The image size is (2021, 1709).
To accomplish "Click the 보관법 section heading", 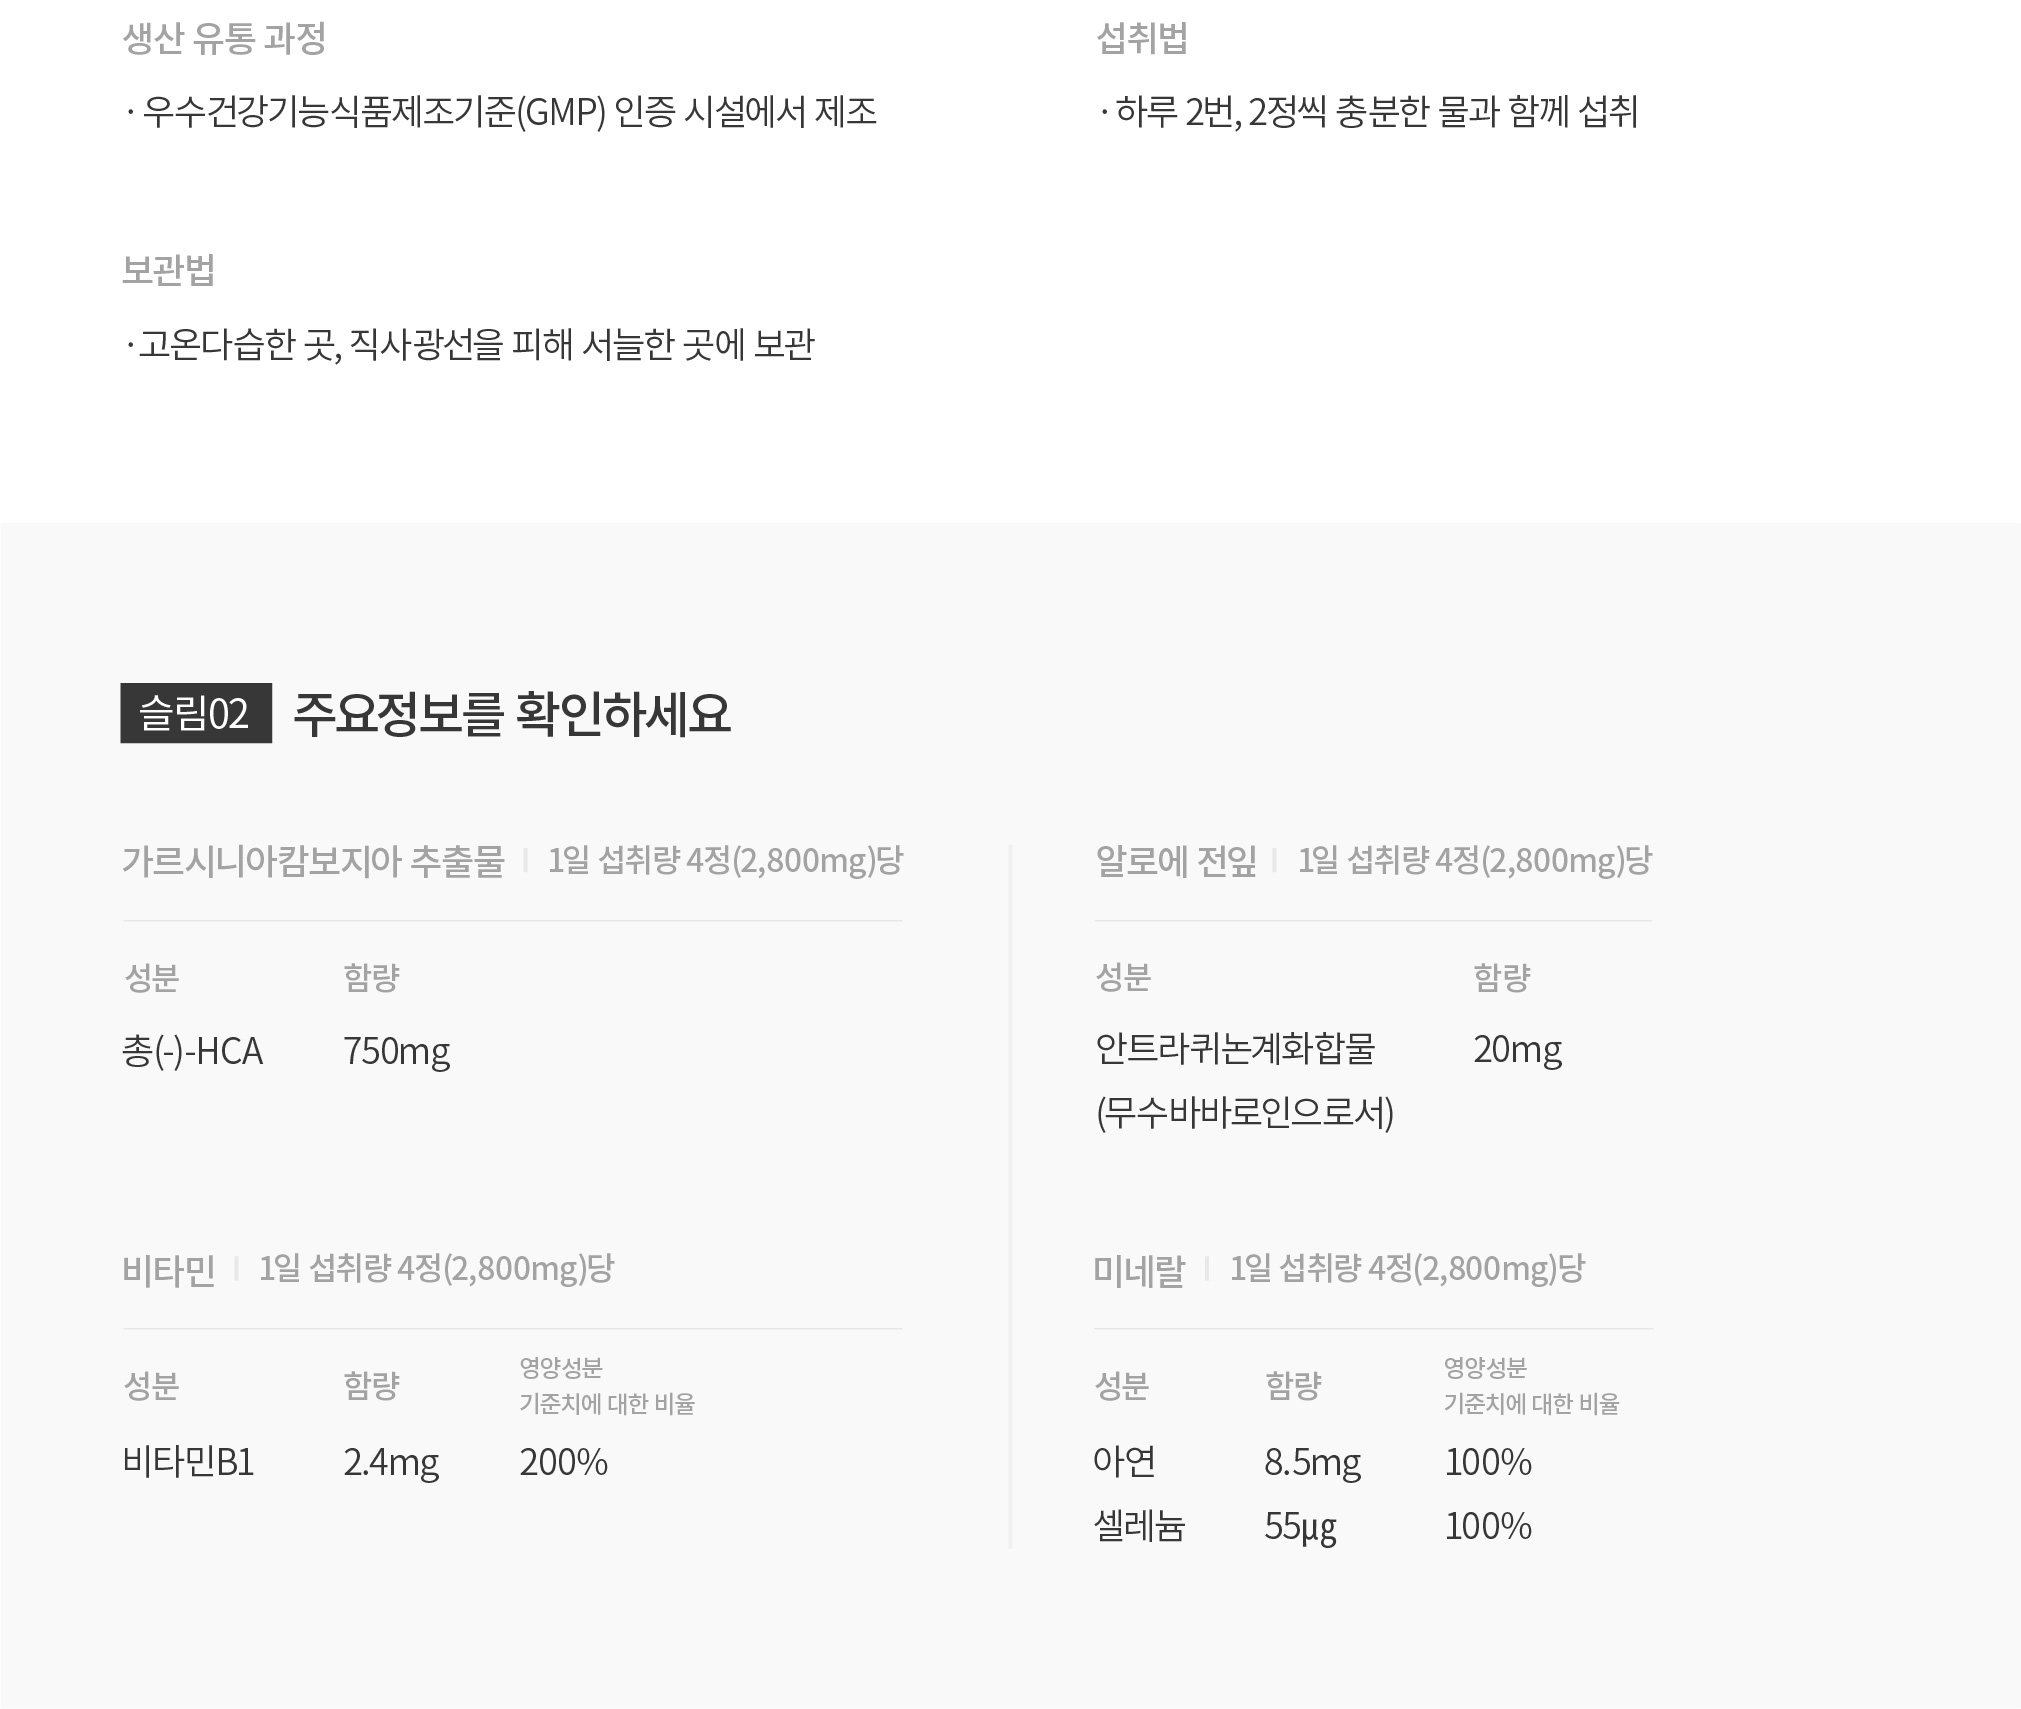I will (x=168, y=270).
